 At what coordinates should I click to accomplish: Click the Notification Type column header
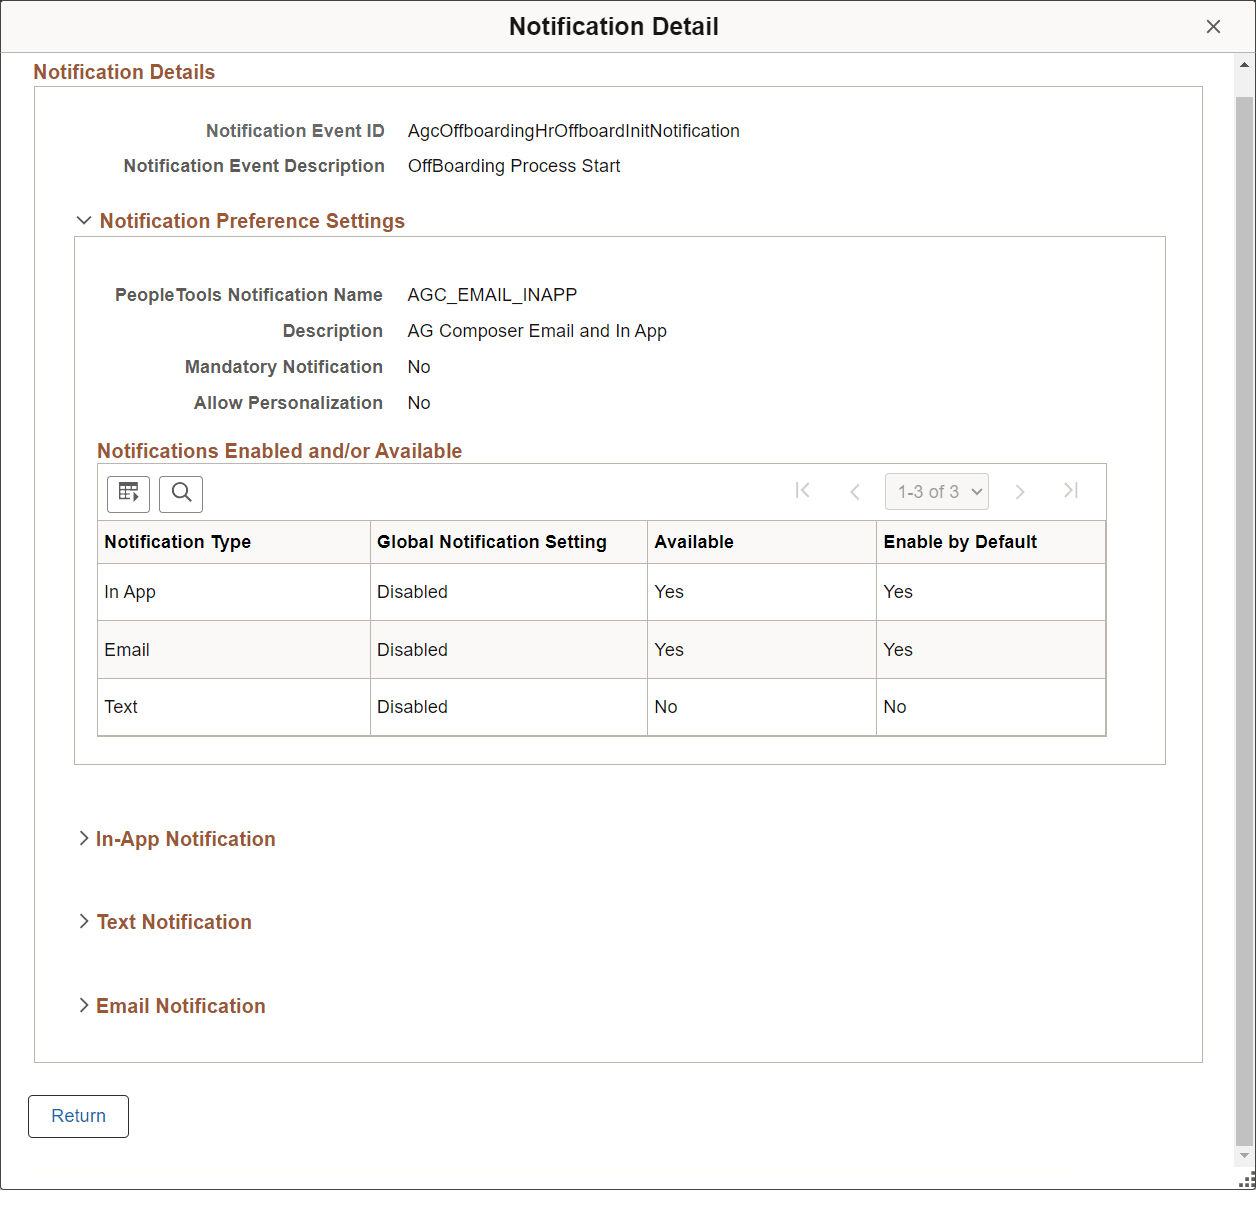(177, 542)
